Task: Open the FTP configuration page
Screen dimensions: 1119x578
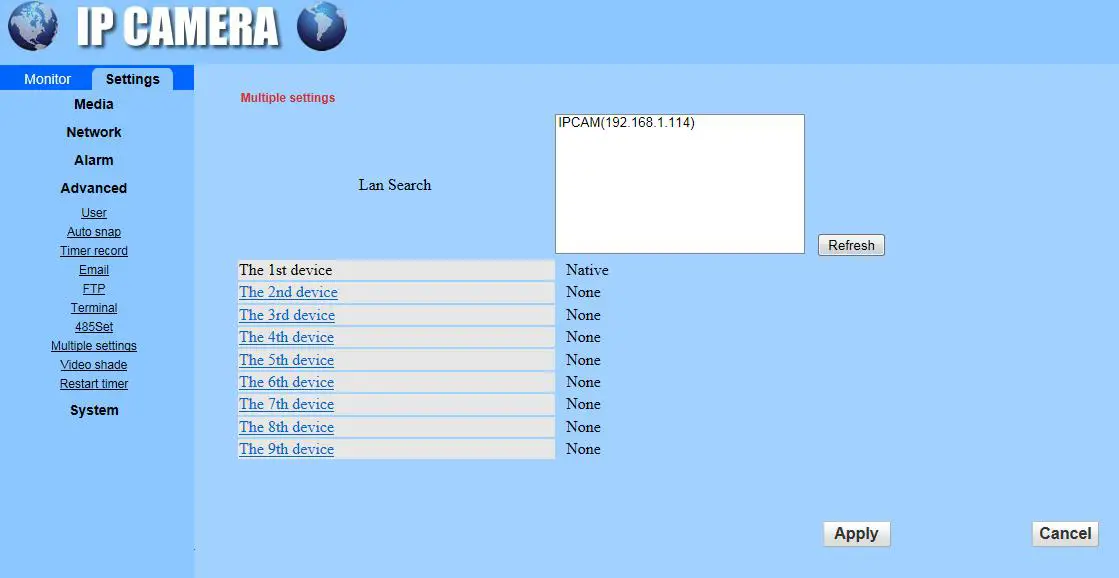Action: [93, 288]
